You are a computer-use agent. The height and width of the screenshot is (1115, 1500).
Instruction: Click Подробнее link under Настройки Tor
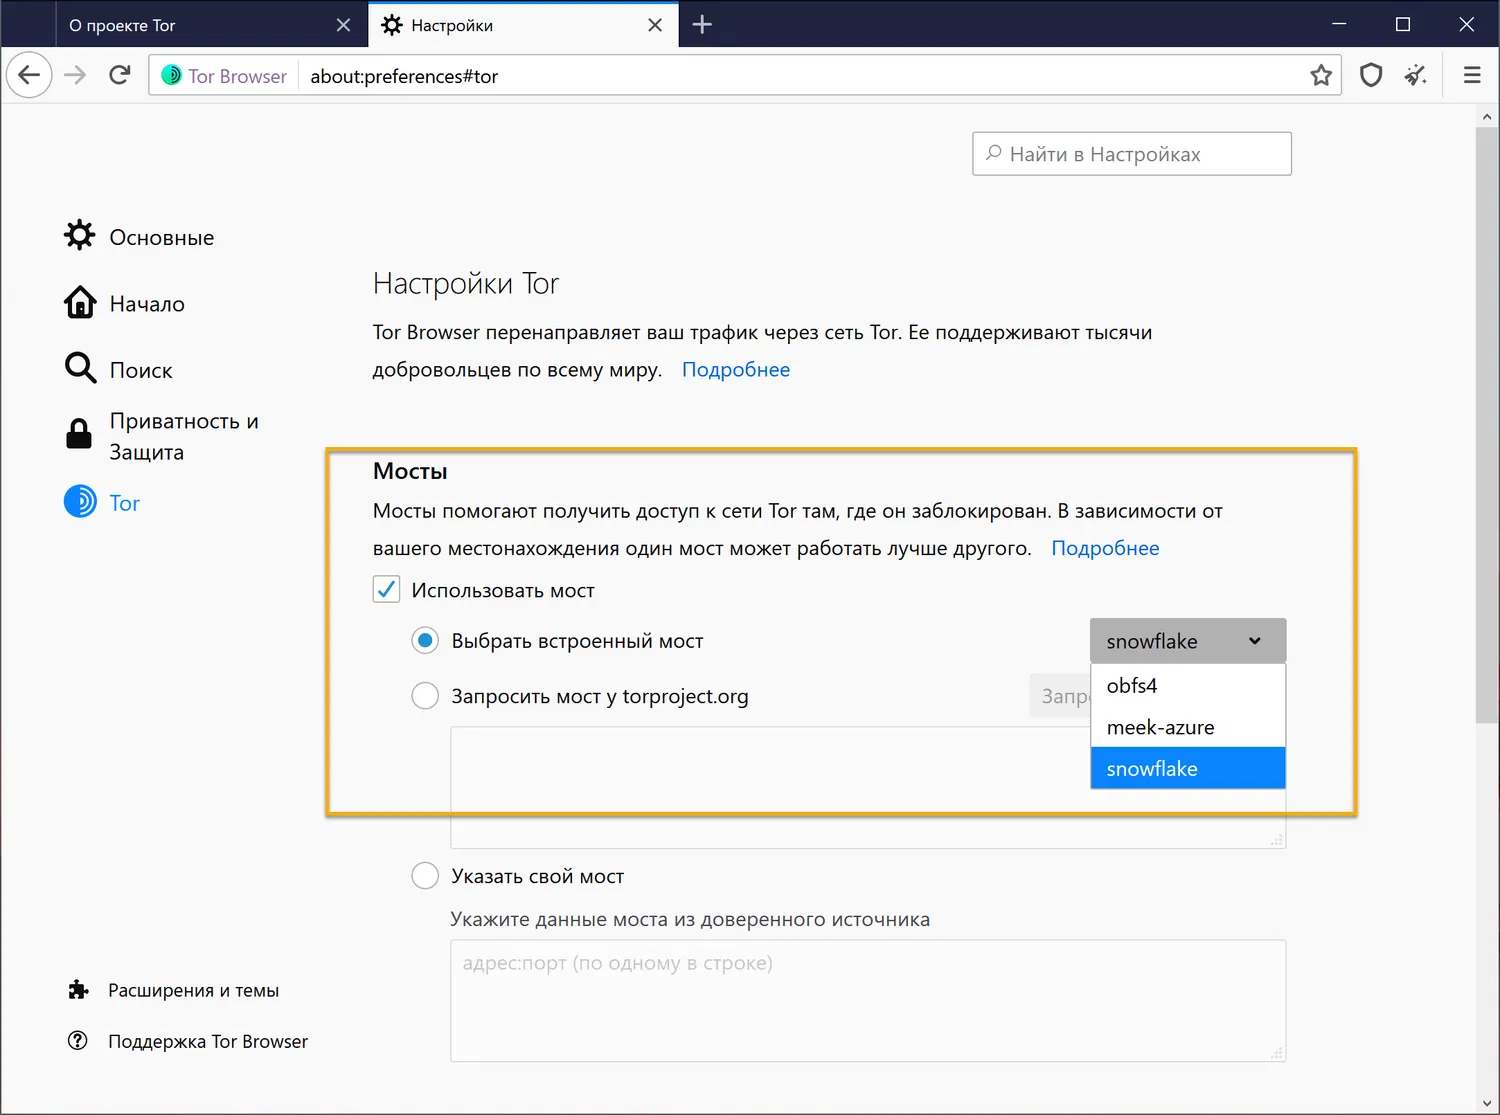(736, 369)
